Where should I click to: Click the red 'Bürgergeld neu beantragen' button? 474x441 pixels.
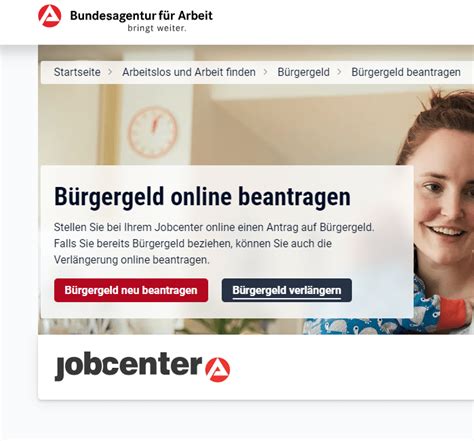(131, 290)
